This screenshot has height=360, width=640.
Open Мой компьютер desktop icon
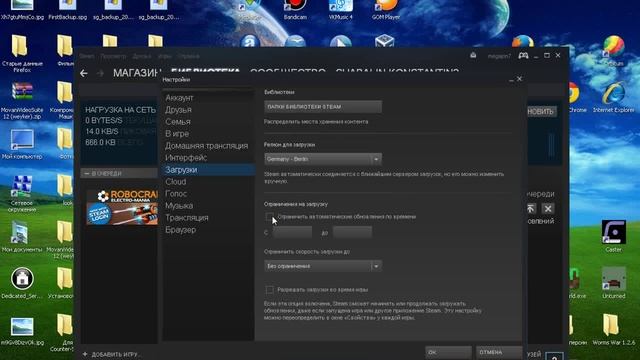click(x=22, y=144)
